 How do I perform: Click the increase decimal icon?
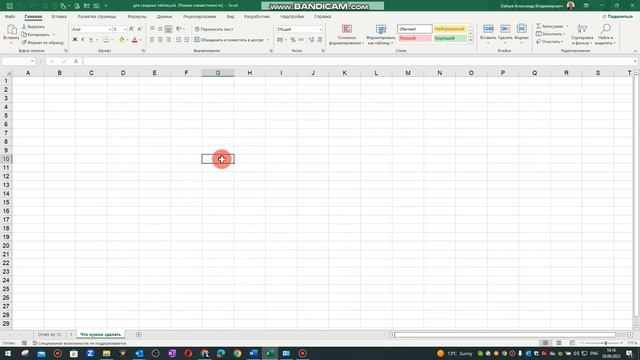tap(311, 40)
